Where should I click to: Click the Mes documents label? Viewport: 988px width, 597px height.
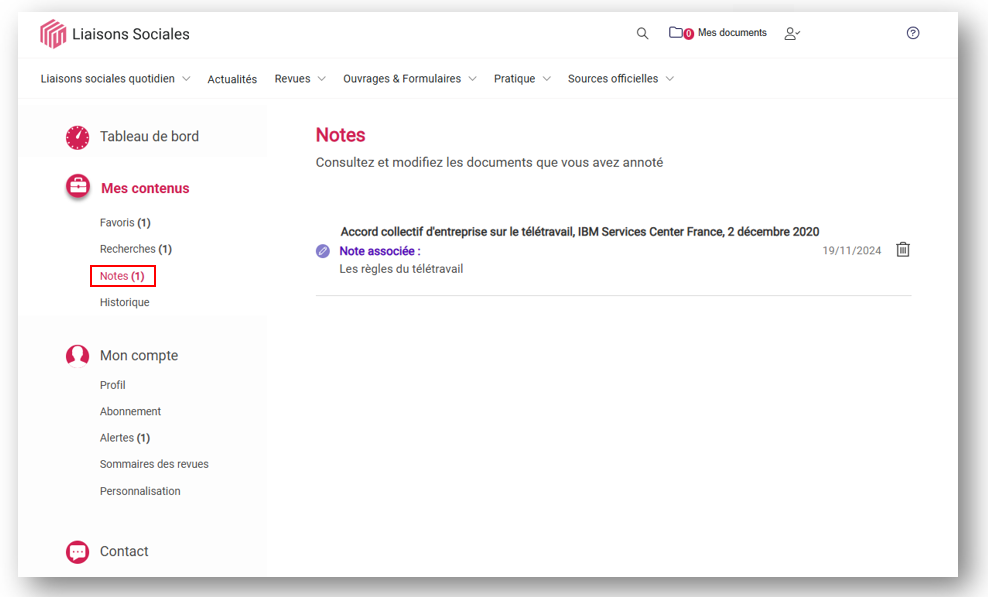732,33
